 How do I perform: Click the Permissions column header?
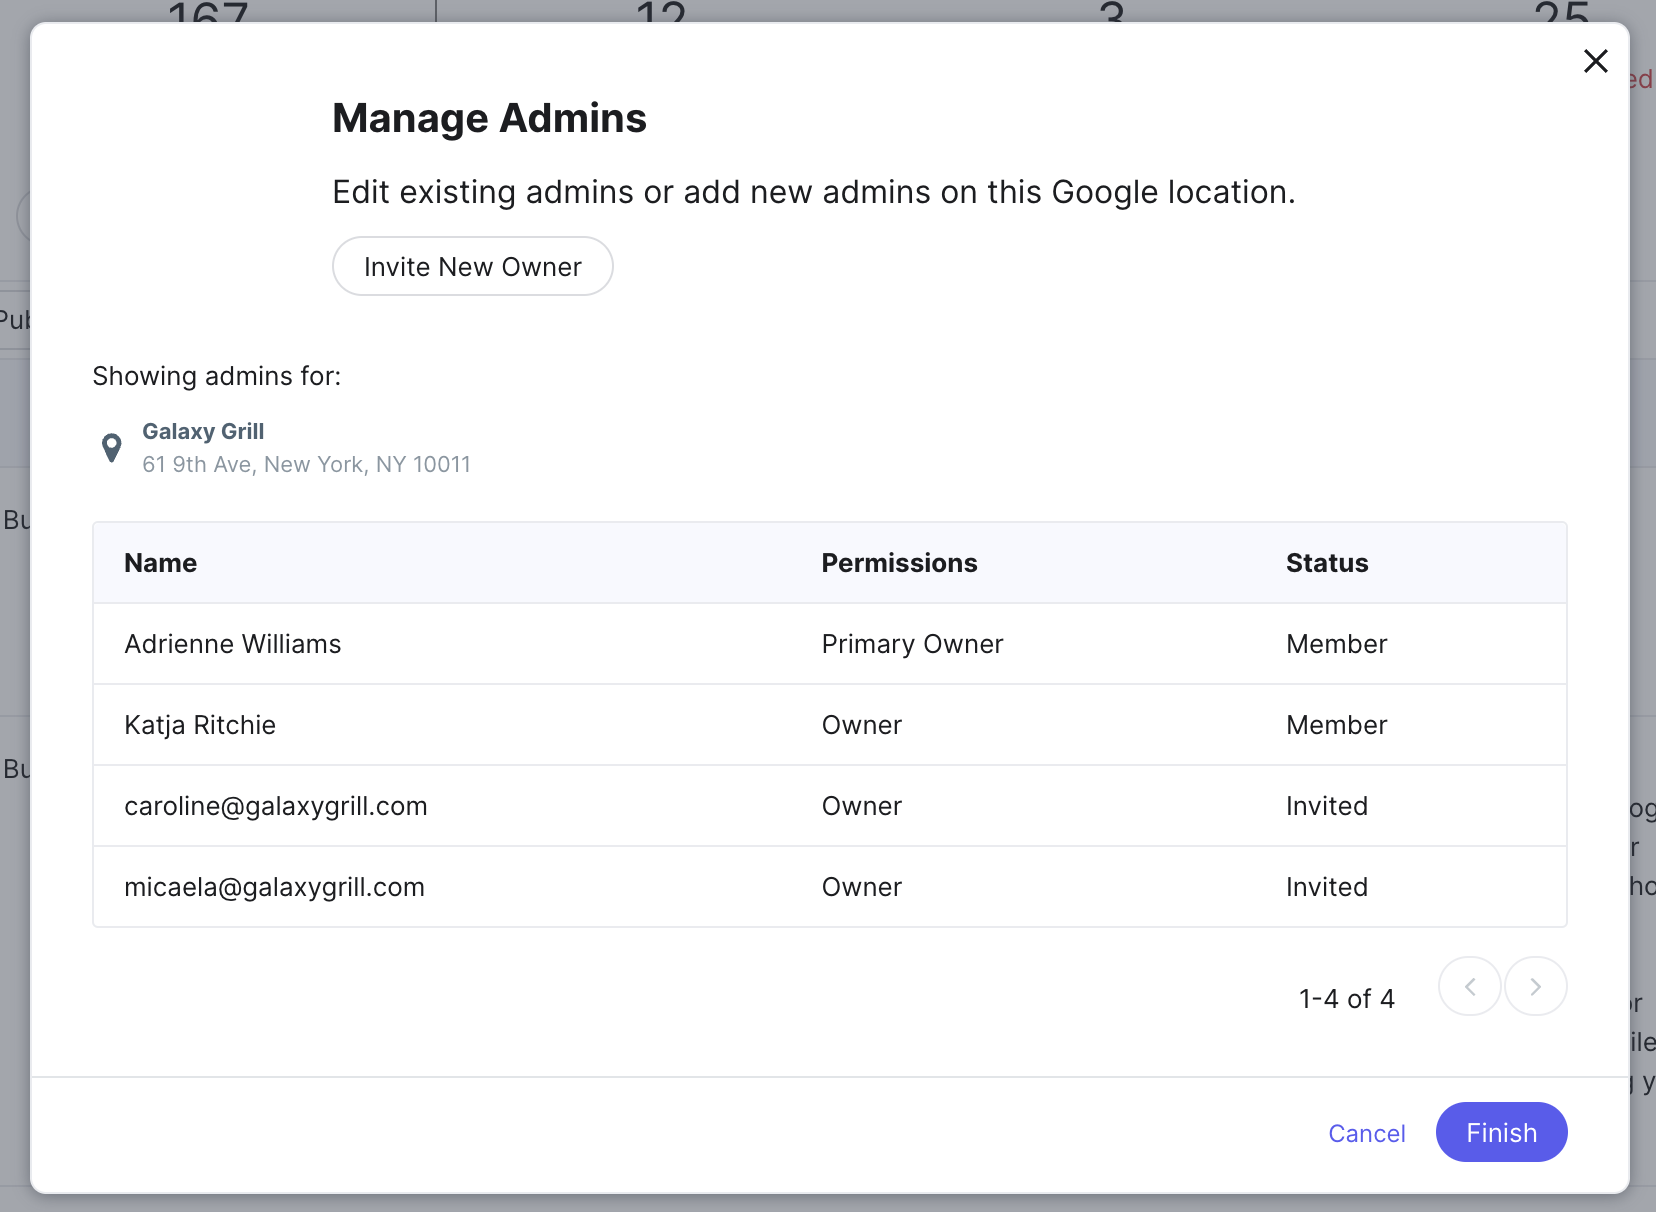[x=899, y=563]
